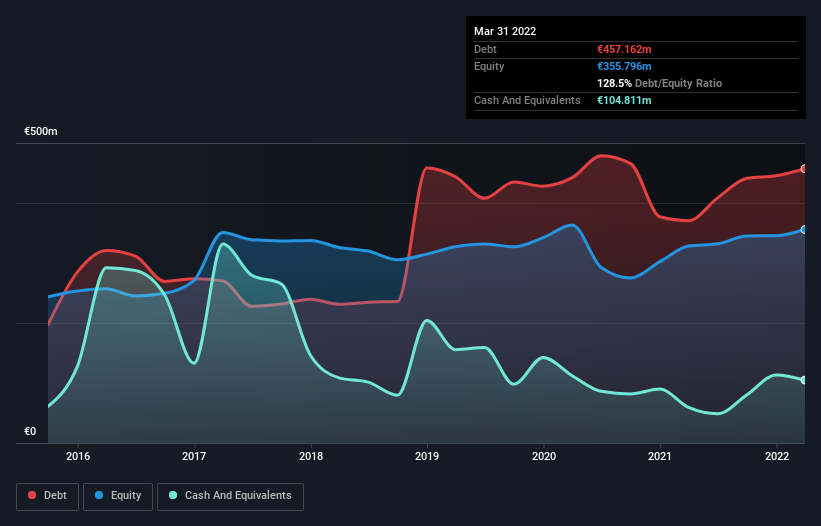Click the €0 axis label
The width and height of the screenshot is (821, 526).
(30, 431)
